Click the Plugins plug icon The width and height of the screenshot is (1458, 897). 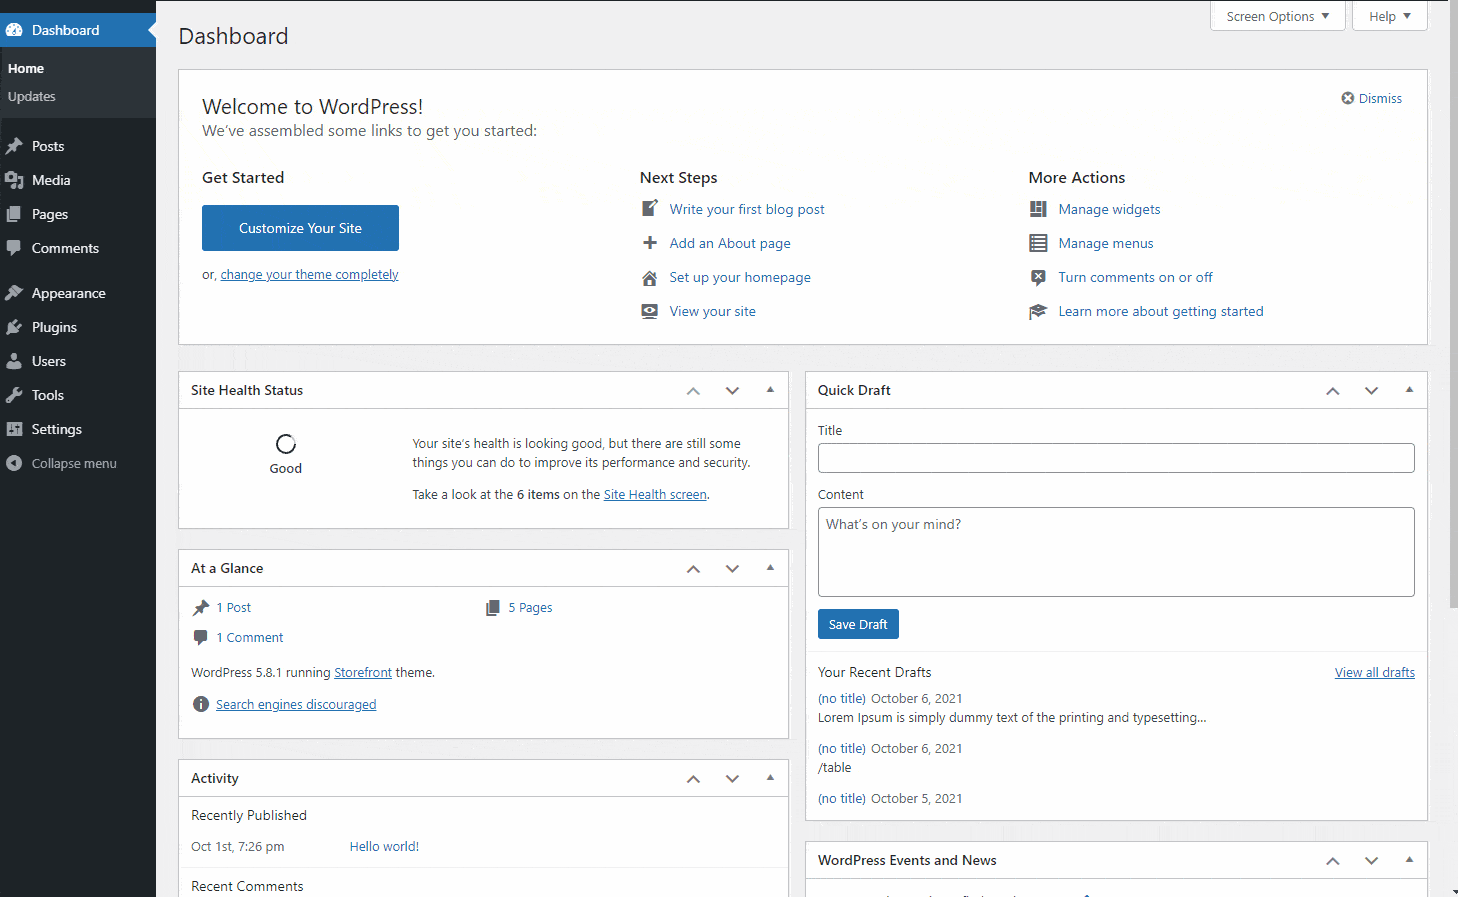14,327
